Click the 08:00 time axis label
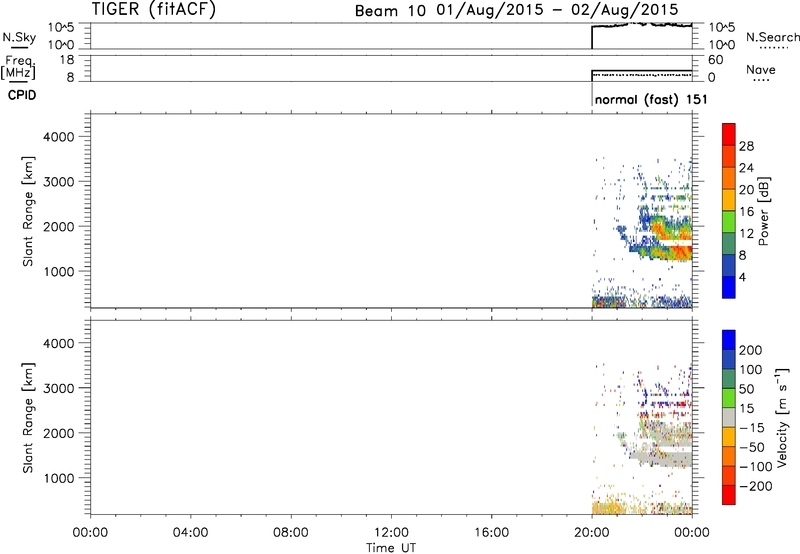 (x=291, y=533)
